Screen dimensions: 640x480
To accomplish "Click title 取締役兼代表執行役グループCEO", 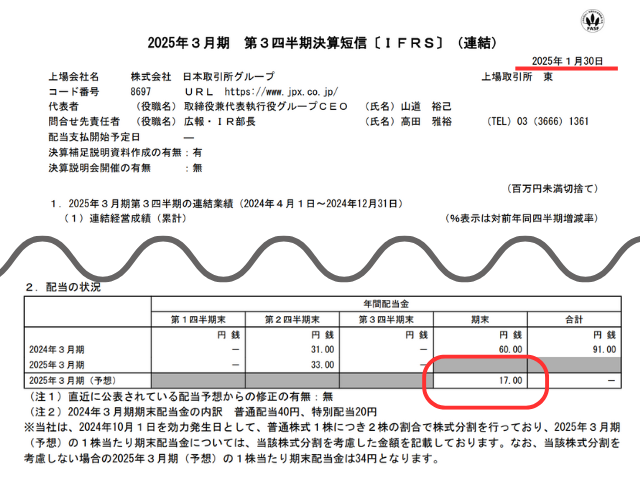I will (x=266, y=107).
